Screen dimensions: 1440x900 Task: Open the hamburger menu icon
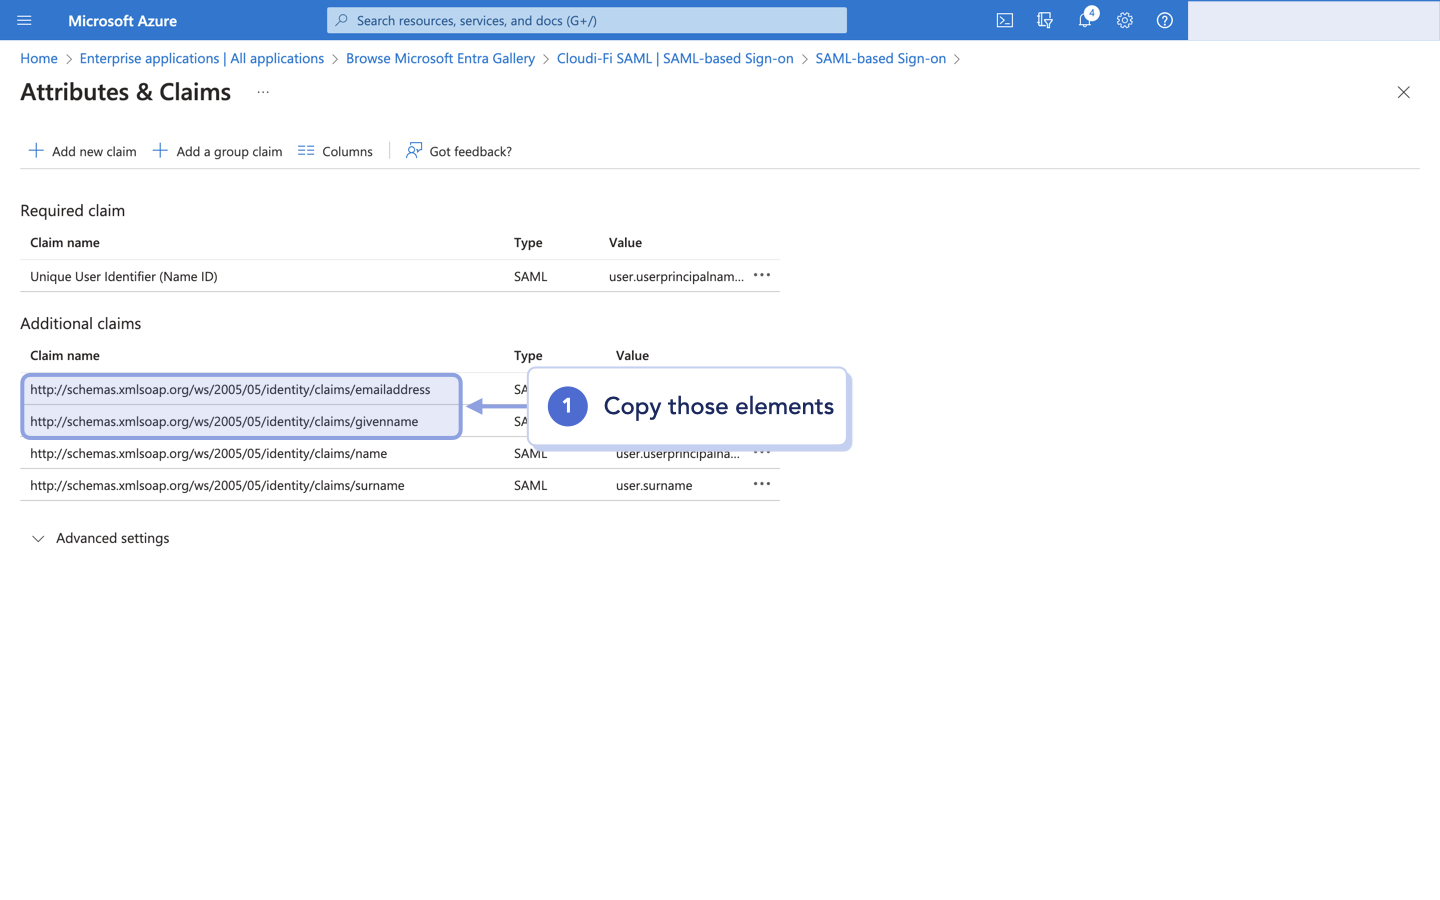pos(24,20)
